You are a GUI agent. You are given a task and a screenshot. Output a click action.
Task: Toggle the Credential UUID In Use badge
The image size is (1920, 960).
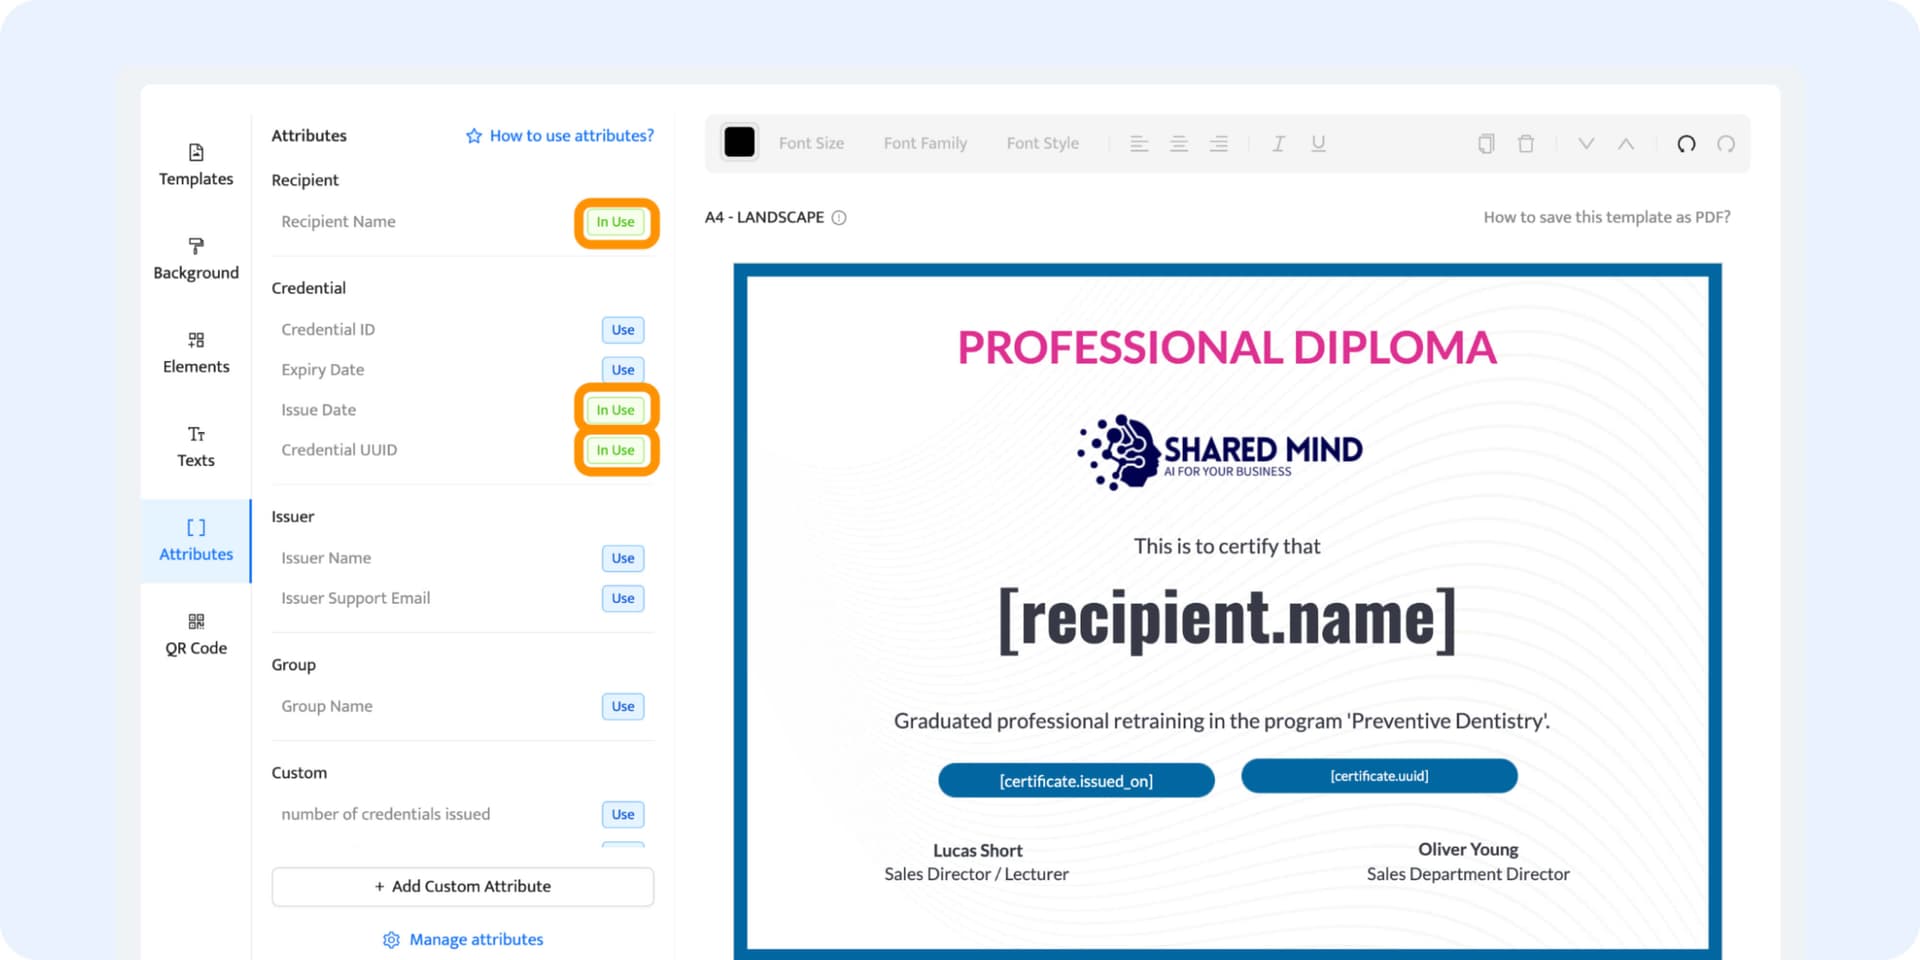pyautogui.click(x=615, y=450)
